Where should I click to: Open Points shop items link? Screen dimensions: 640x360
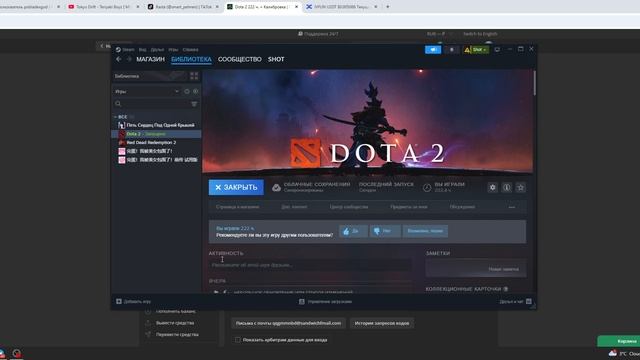coord(409,207)
